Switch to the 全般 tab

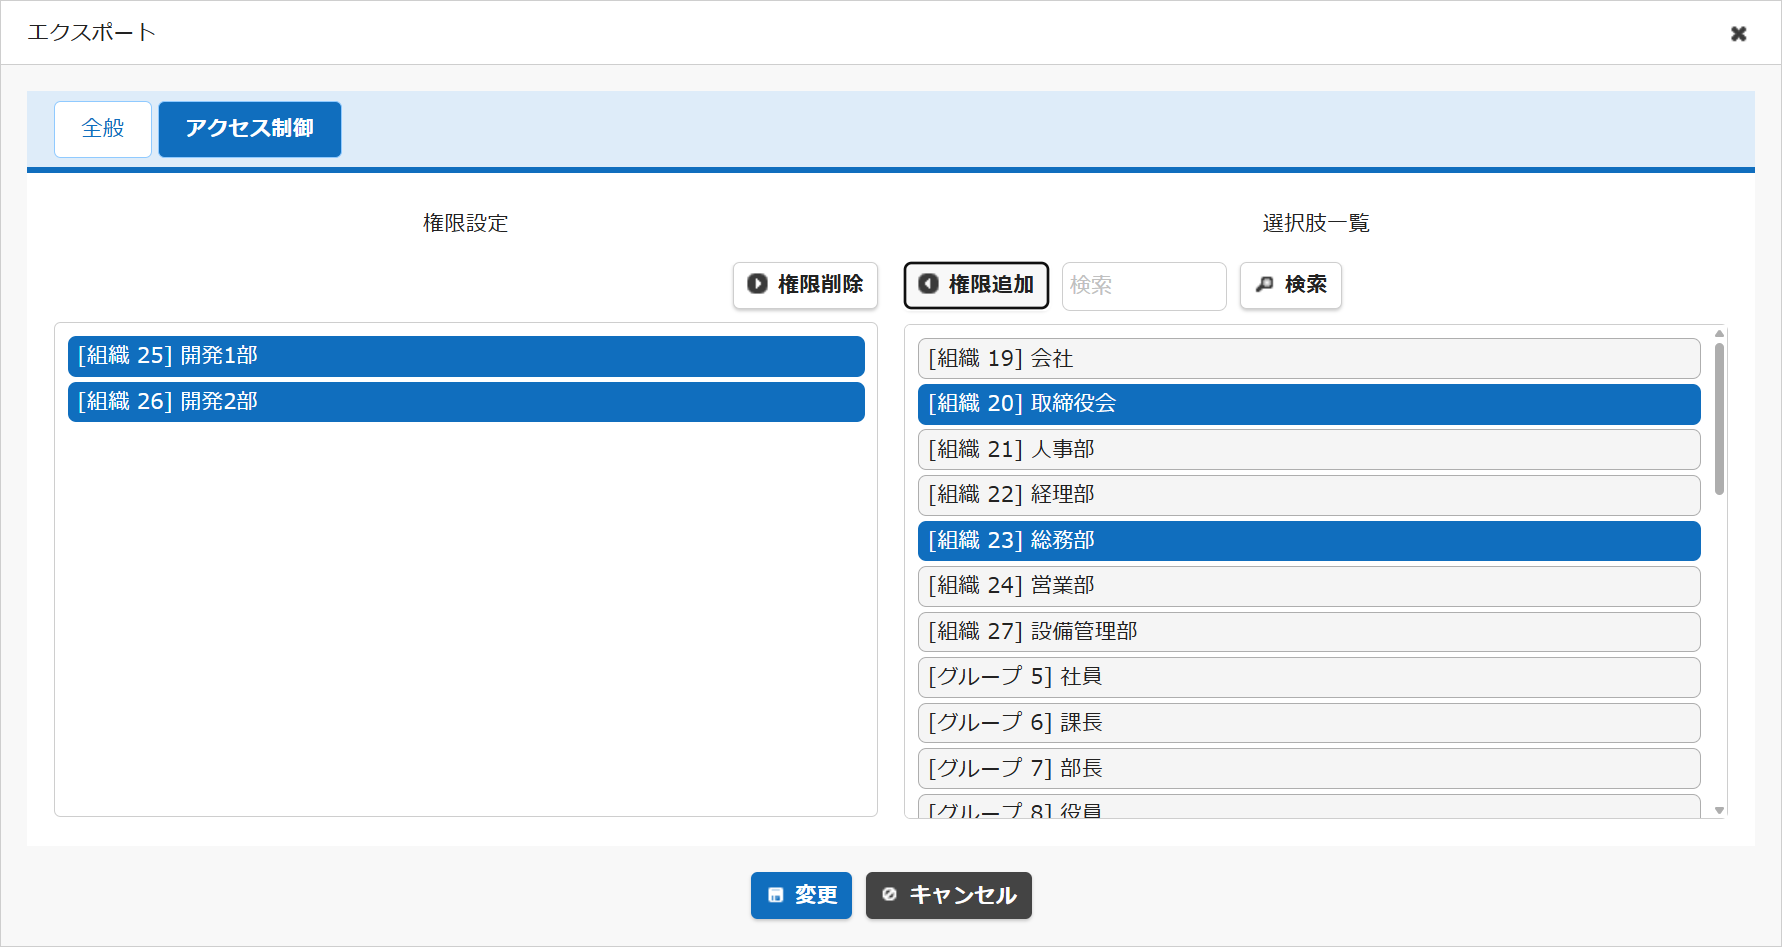[103, 129]
